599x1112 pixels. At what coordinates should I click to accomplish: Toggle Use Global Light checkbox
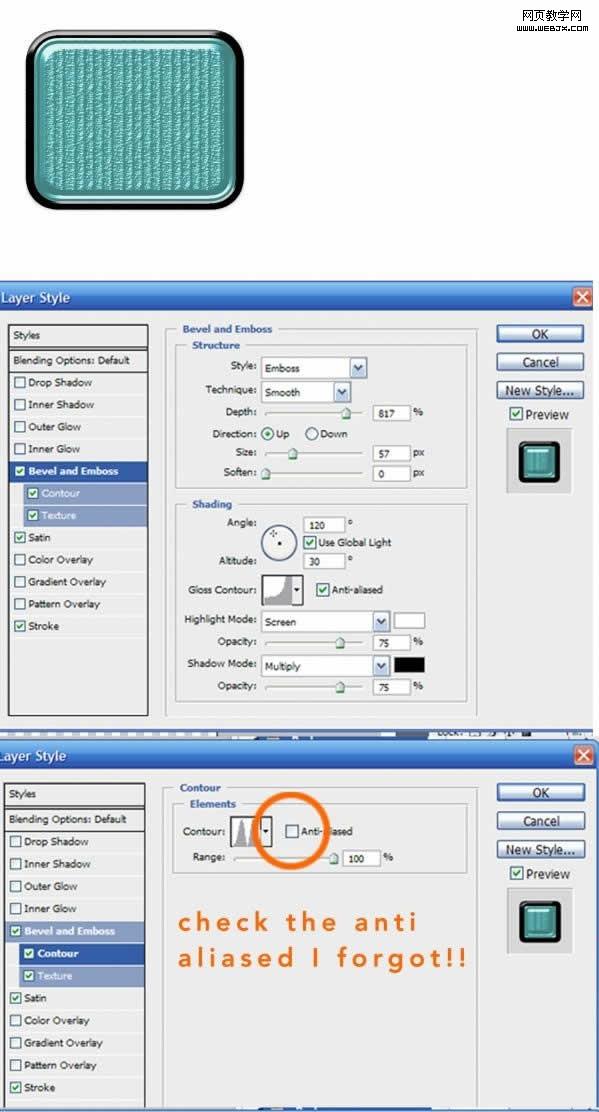pos(309,543)
